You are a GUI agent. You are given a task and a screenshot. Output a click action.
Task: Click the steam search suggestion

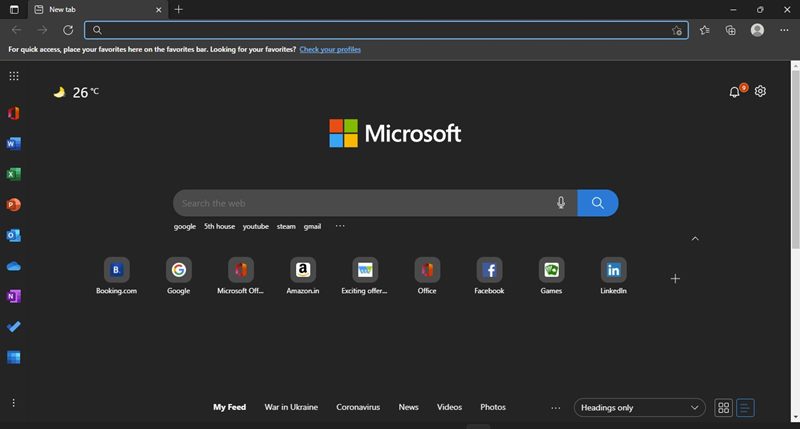[x=286, y=226]
